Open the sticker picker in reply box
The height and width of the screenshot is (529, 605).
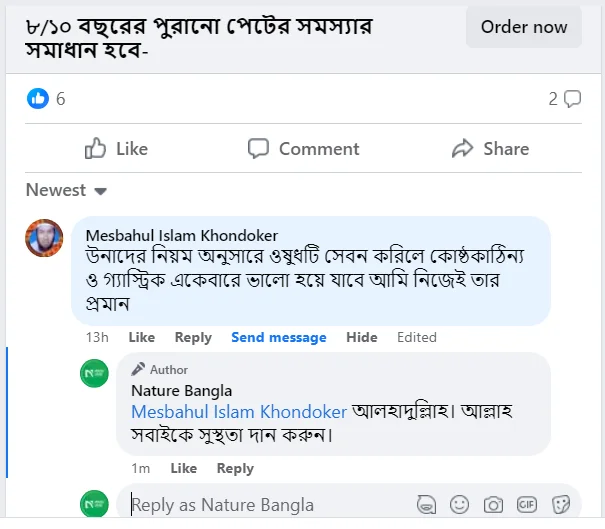point(561,504)
